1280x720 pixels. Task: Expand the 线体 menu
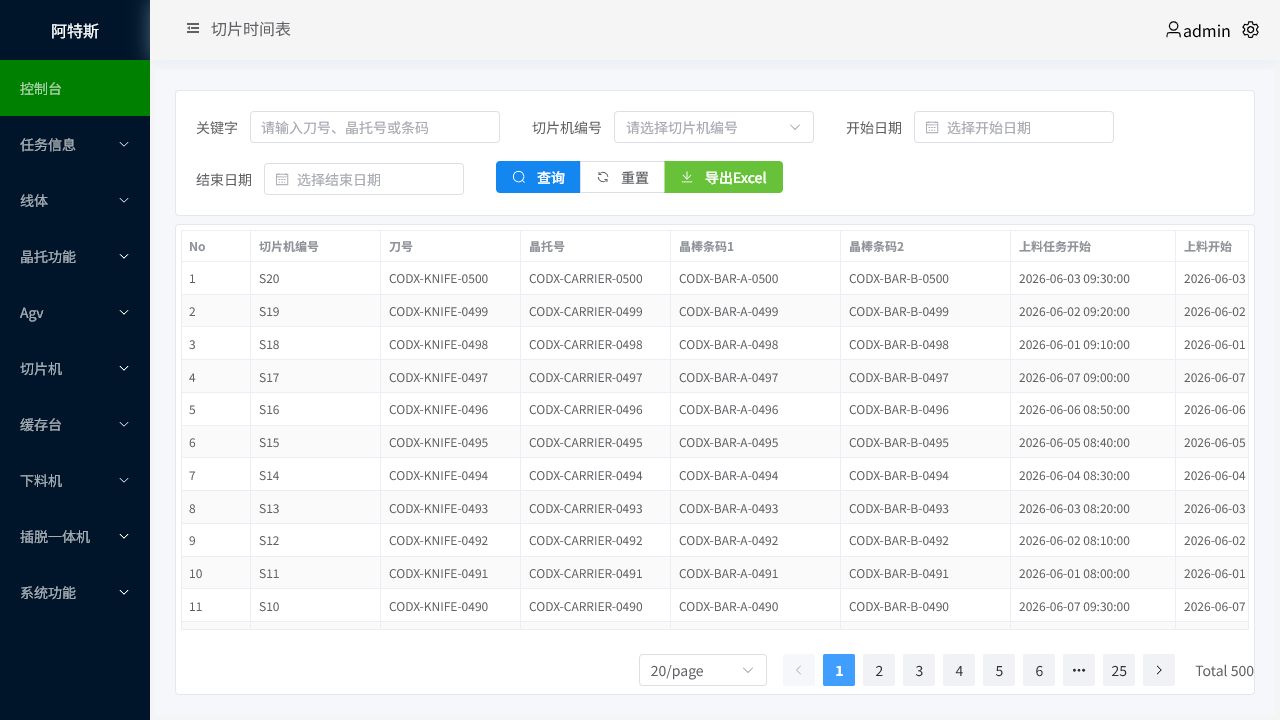pos(75,200)
